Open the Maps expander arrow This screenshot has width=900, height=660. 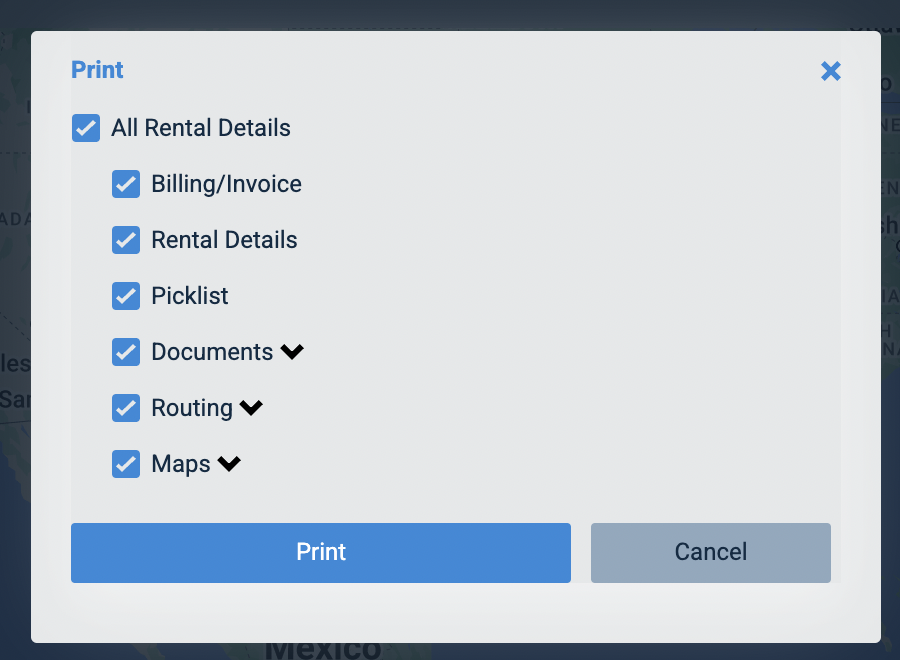[228, 464]
